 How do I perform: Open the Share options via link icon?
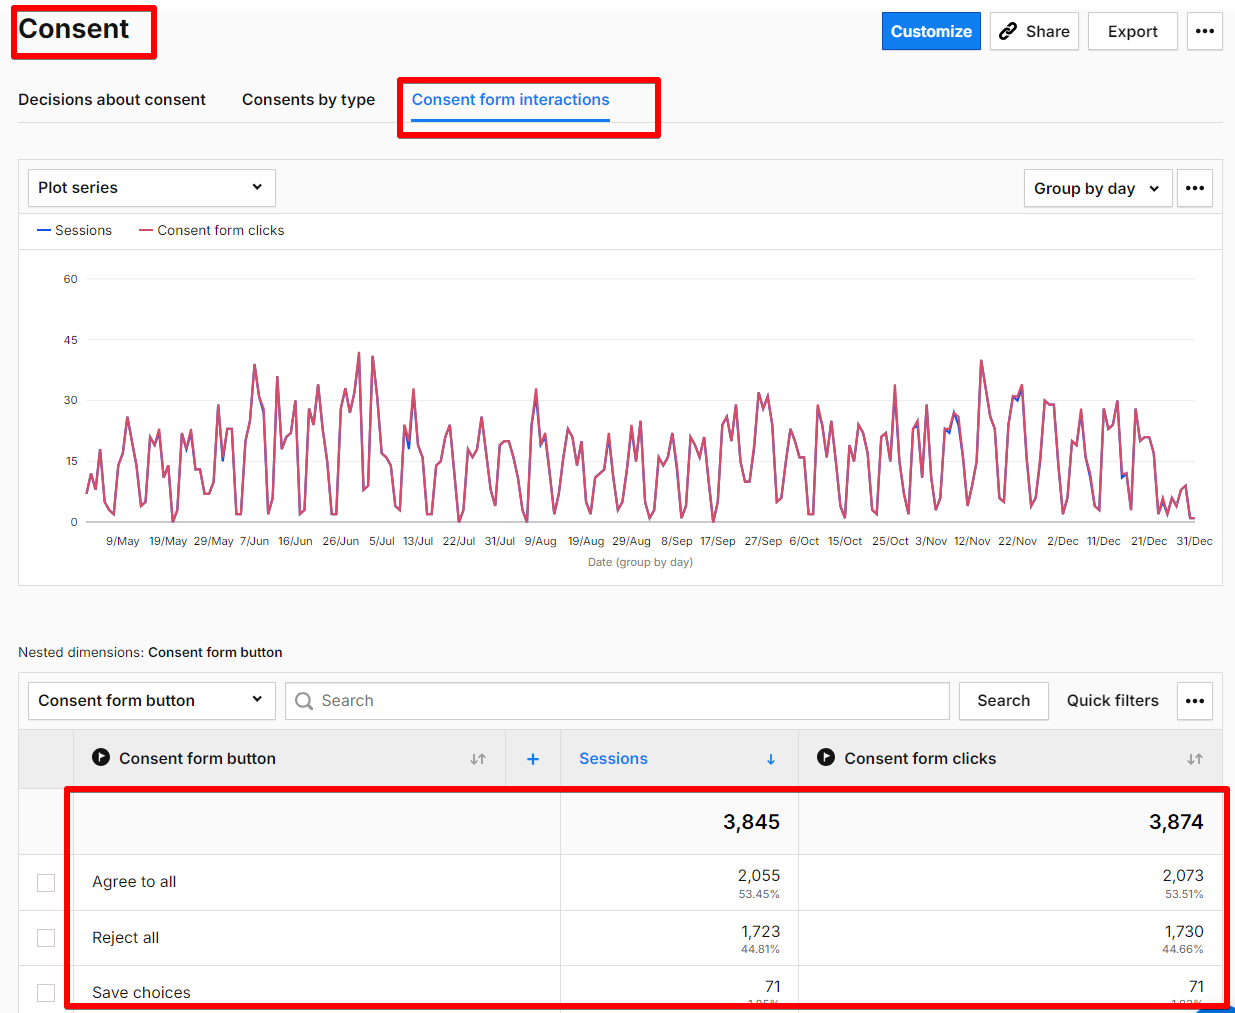[1033, 31]
